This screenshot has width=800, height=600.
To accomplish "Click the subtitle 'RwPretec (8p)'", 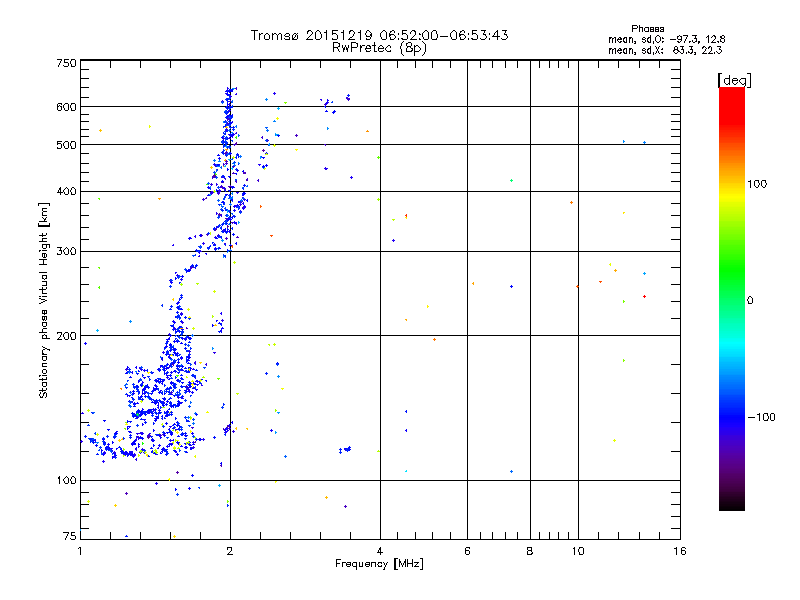I will click(x=379, y=48).
